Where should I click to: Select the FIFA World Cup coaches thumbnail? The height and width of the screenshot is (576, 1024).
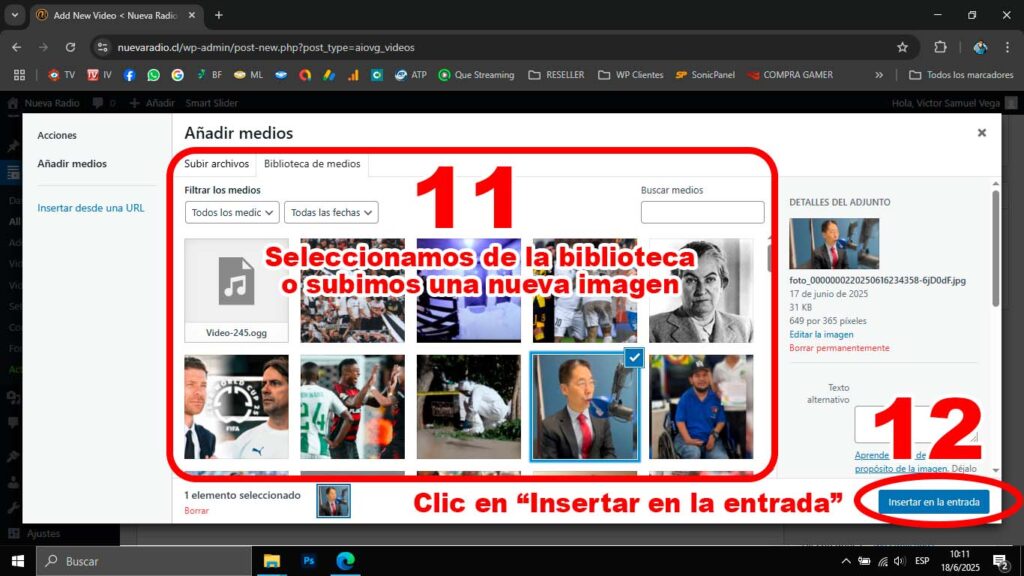[x=236, y=407]
